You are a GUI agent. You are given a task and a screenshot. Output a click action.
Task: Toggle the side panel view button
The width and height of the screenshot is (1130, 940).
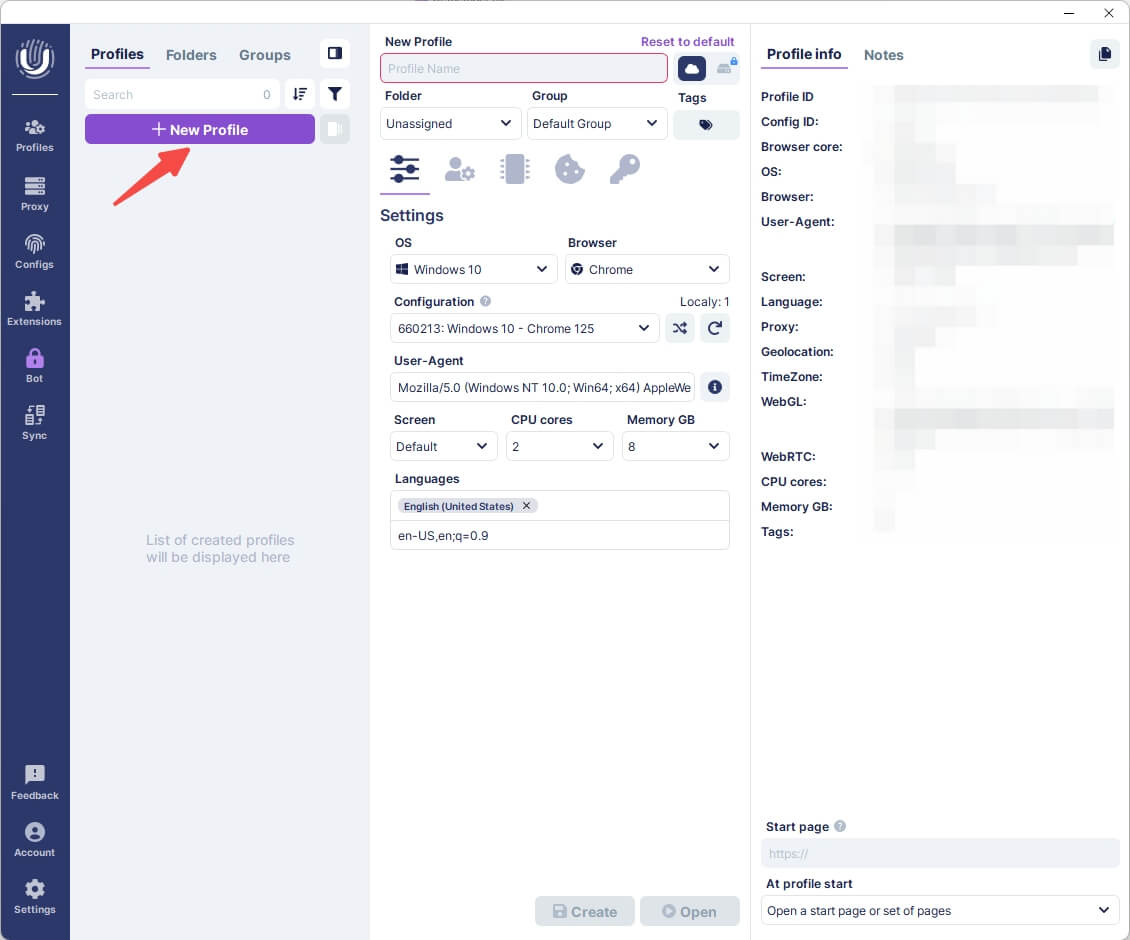click(x=335, y=54)
